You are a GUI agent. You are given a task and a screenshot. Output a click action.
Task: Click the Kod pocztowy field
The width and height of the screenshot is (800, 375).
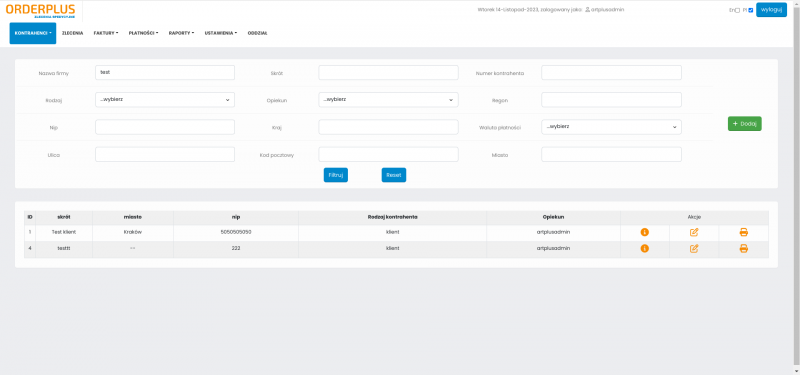coord(388,154)
